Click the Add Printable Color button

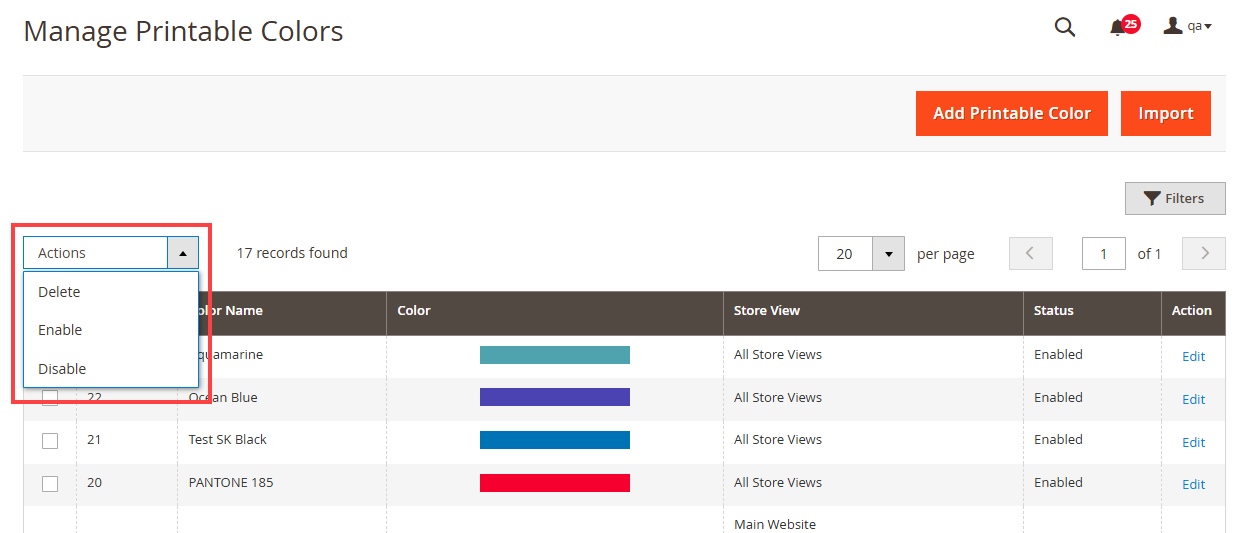click(x=1011, y=114)
